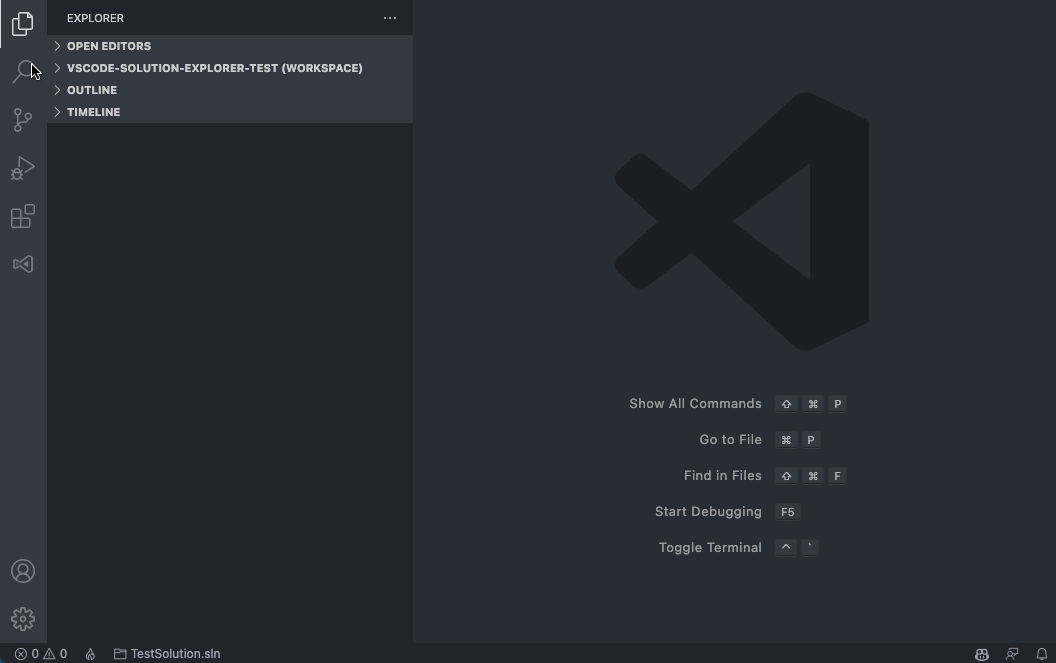
Task: Click the flame icon in the status bar
Action: click(89, 654)
